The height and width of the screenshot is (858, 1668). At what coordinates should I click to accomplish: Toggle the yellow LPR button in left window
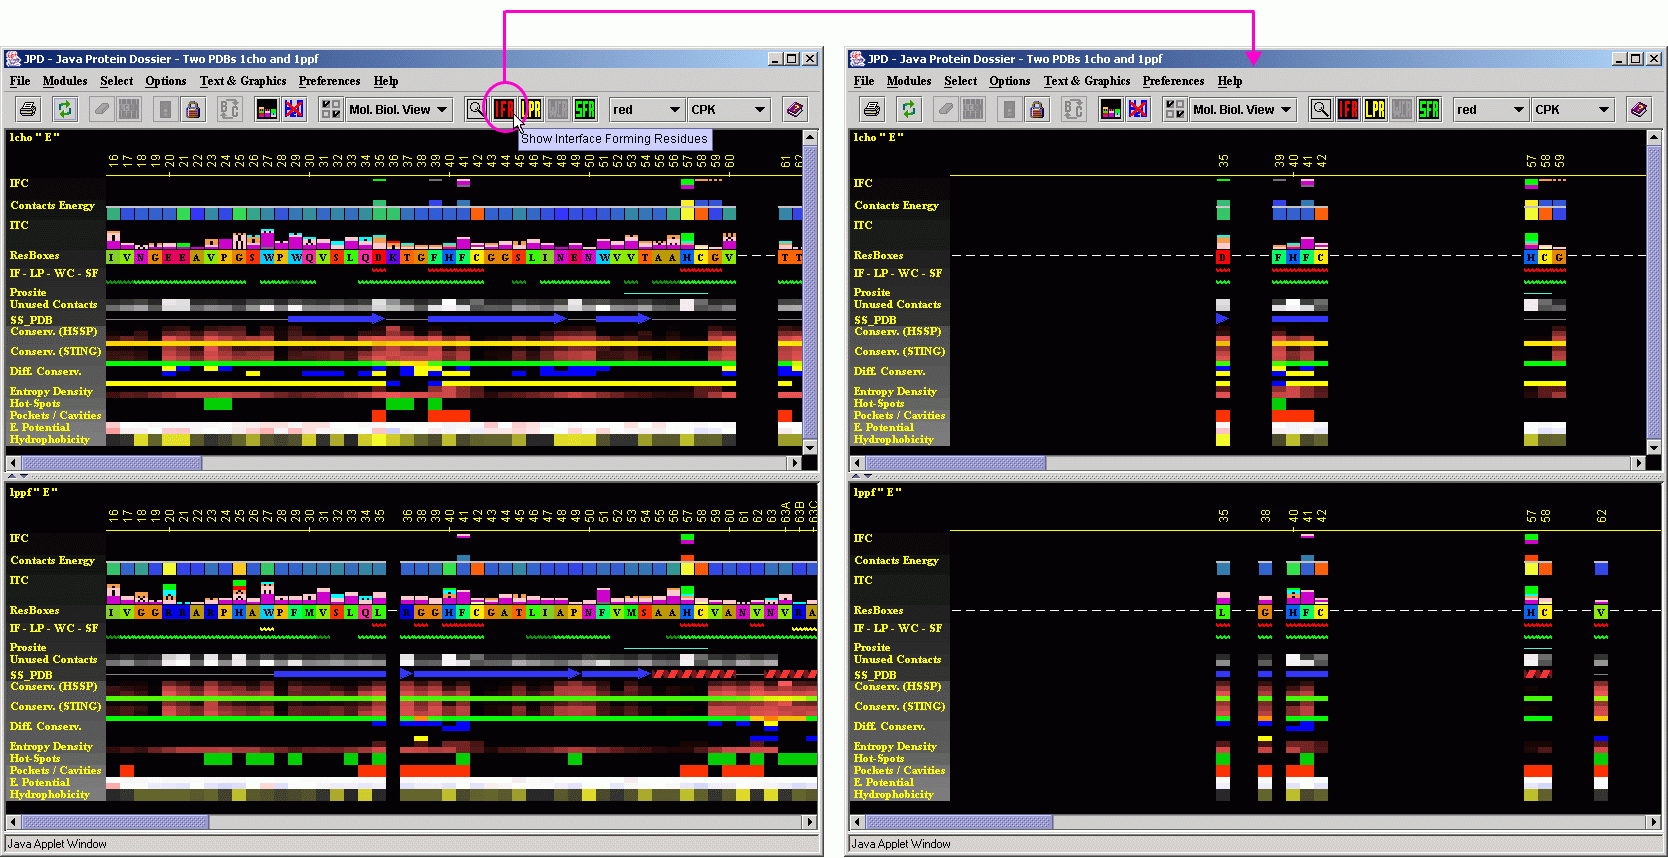point(531,109)
